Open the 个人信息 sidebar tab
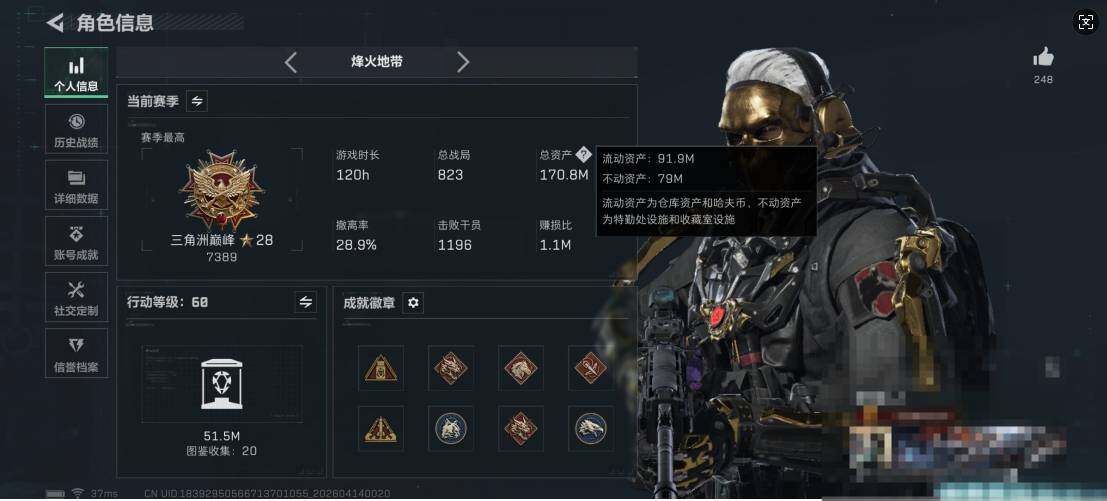The image size is (1107, 501). (76, 73)
